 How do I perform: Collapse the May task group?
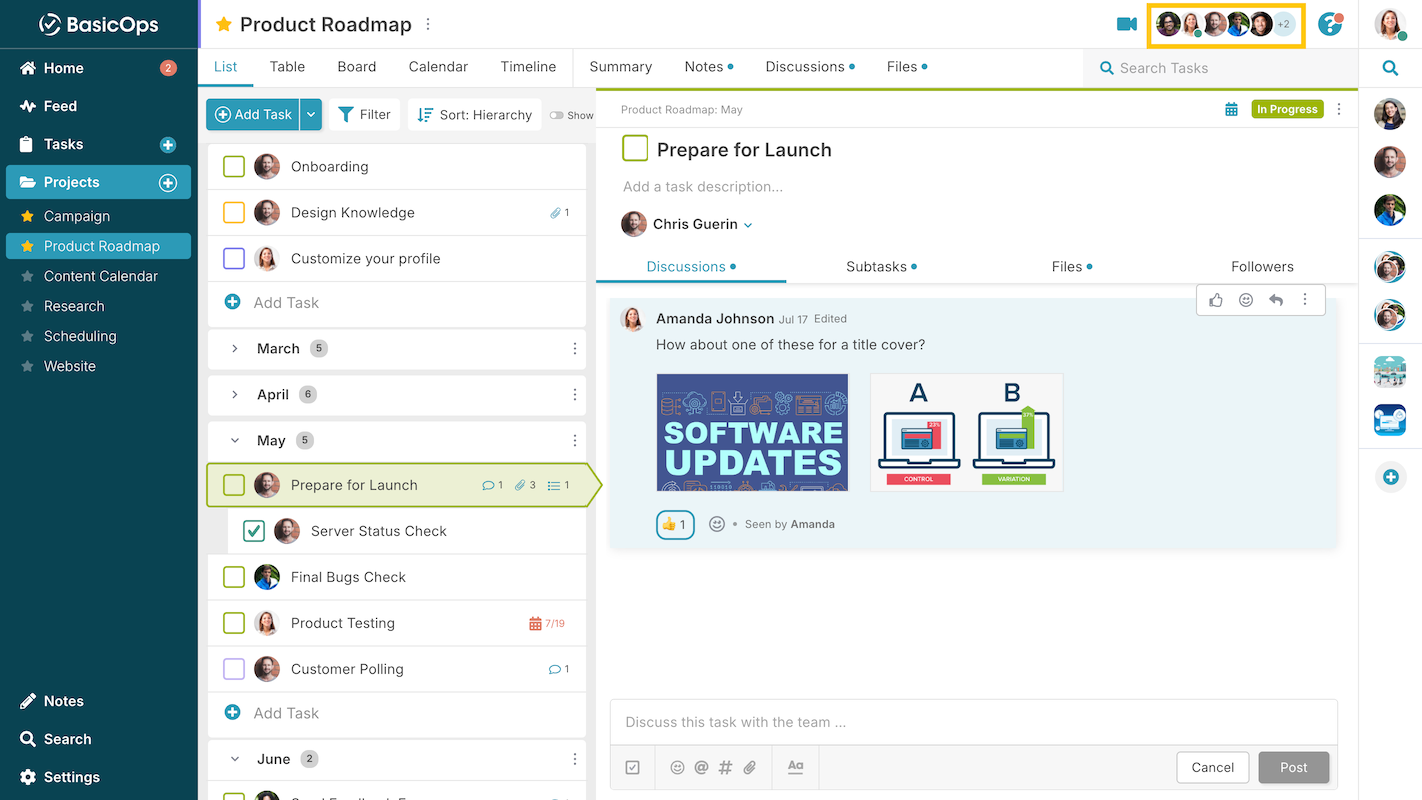[x=235, y=440]
